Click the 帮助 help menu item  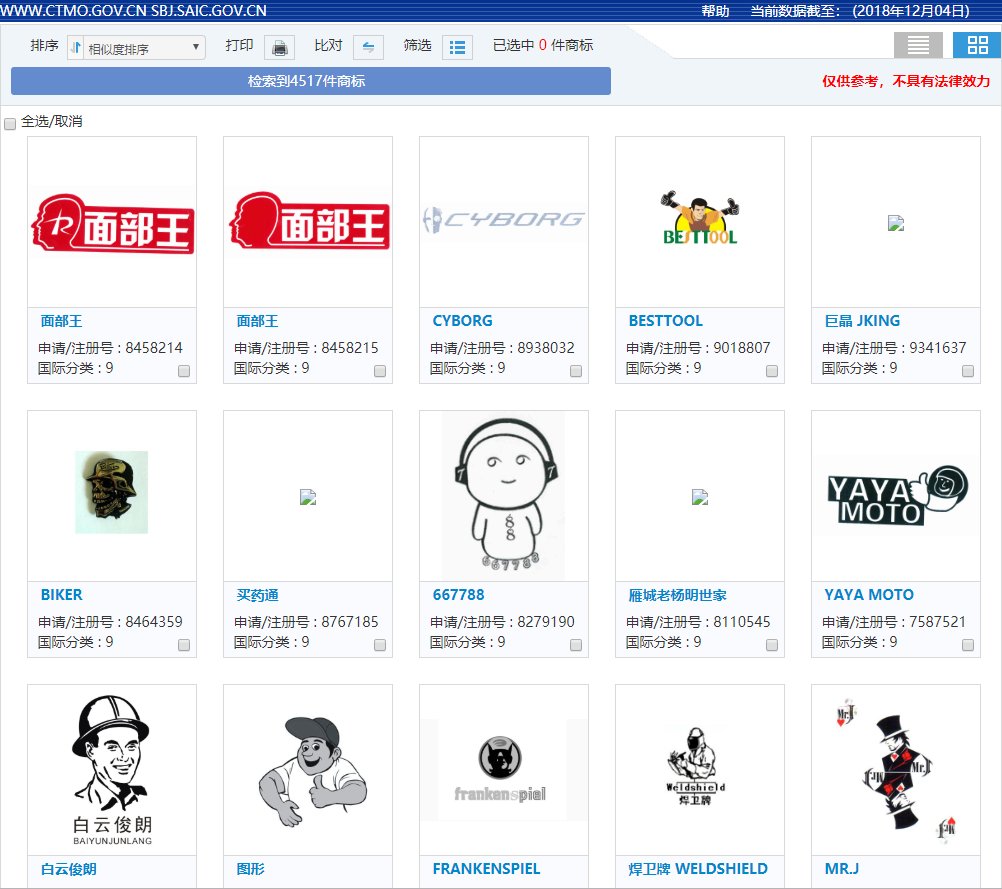[714, 9]
